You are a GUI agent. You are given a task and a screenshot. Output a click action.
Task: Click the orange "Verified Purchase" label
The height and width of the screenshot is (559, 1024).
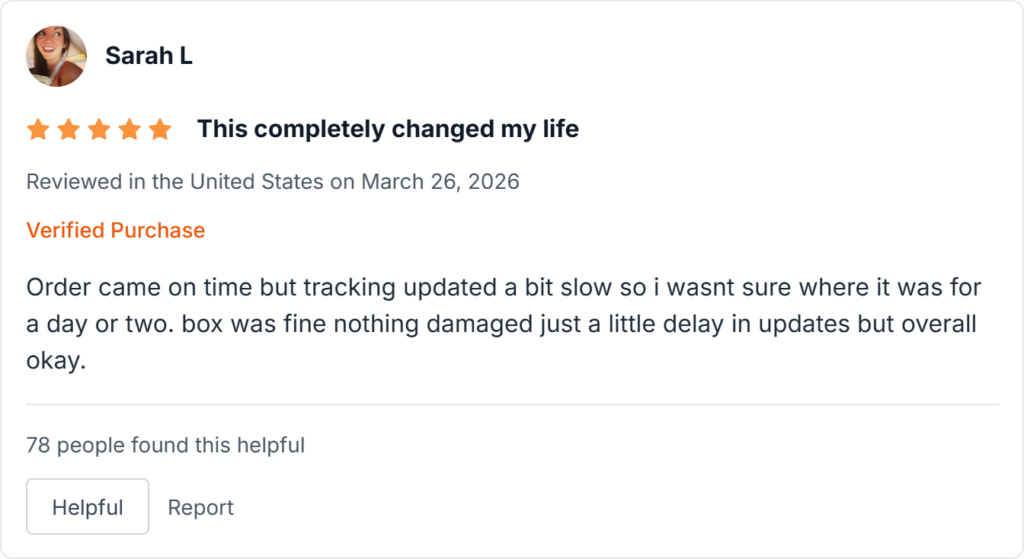click(x=115, y=230)
